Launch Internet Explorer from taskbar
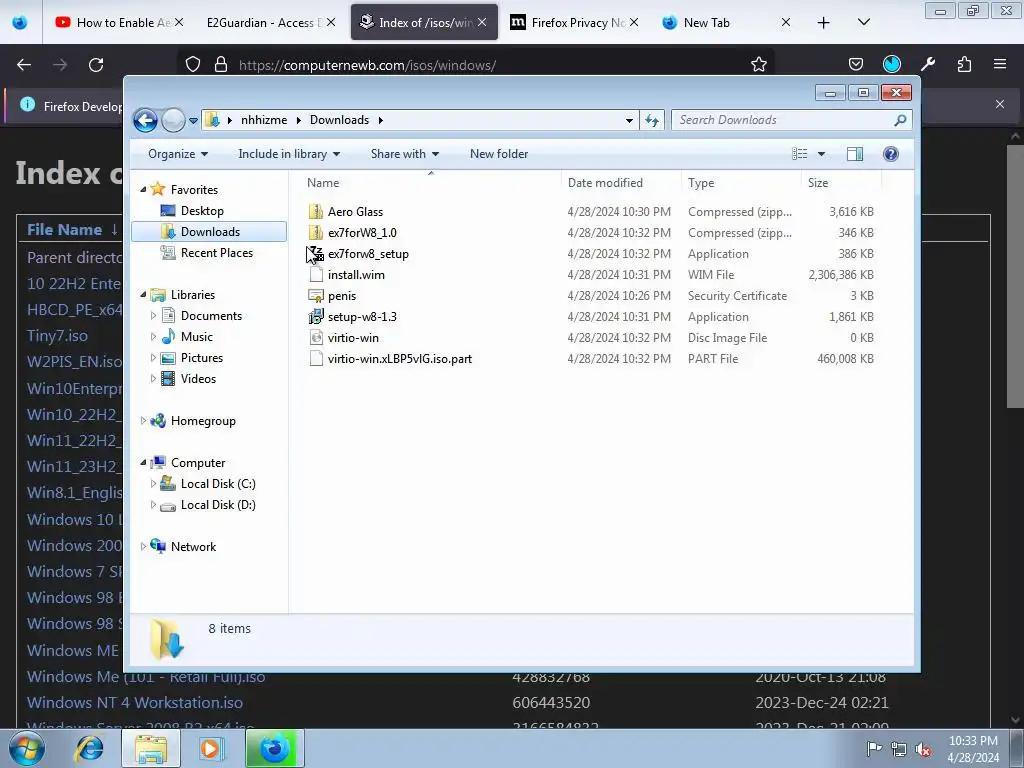Image resolution: width=1024 pixels, height=768 pixels. (x=89, y=749)
